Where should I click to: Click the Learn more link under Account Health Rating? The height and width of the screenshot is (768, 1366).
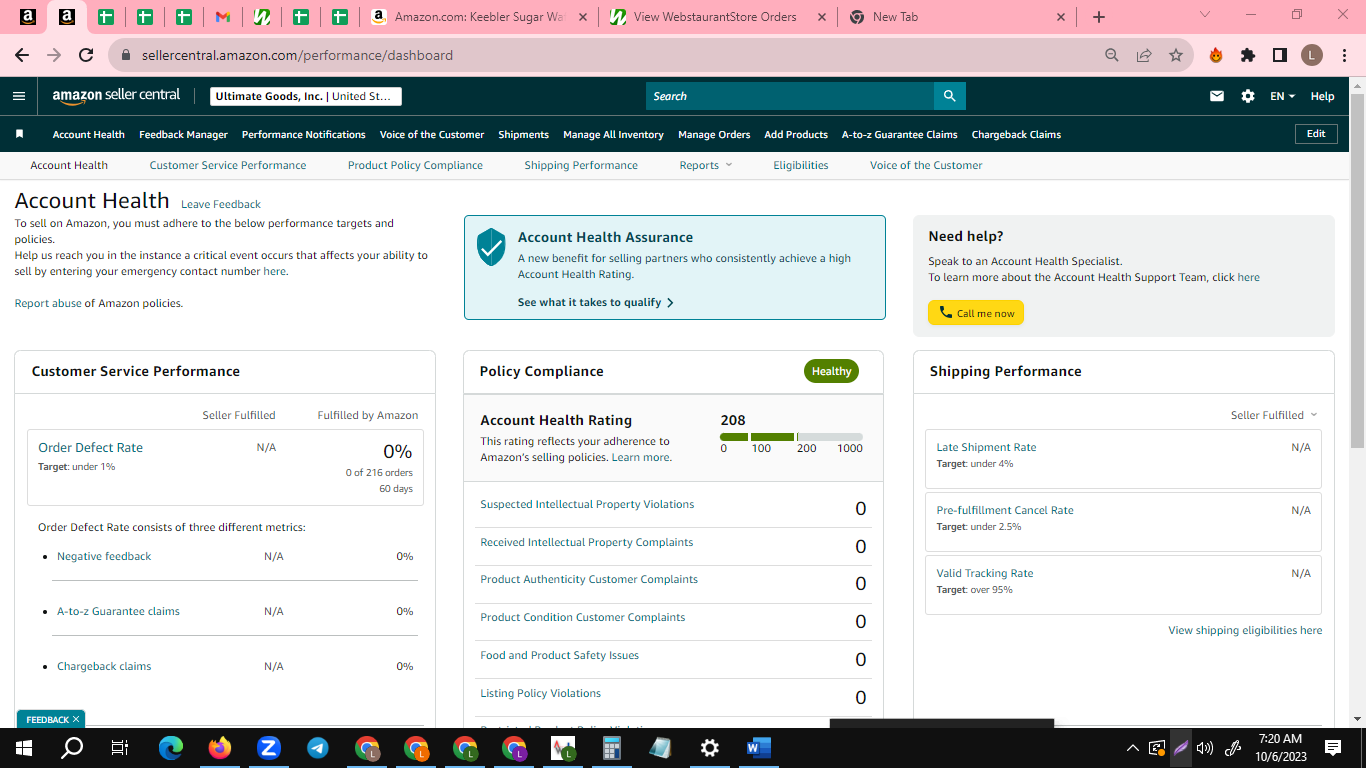[x=641, y=457]
